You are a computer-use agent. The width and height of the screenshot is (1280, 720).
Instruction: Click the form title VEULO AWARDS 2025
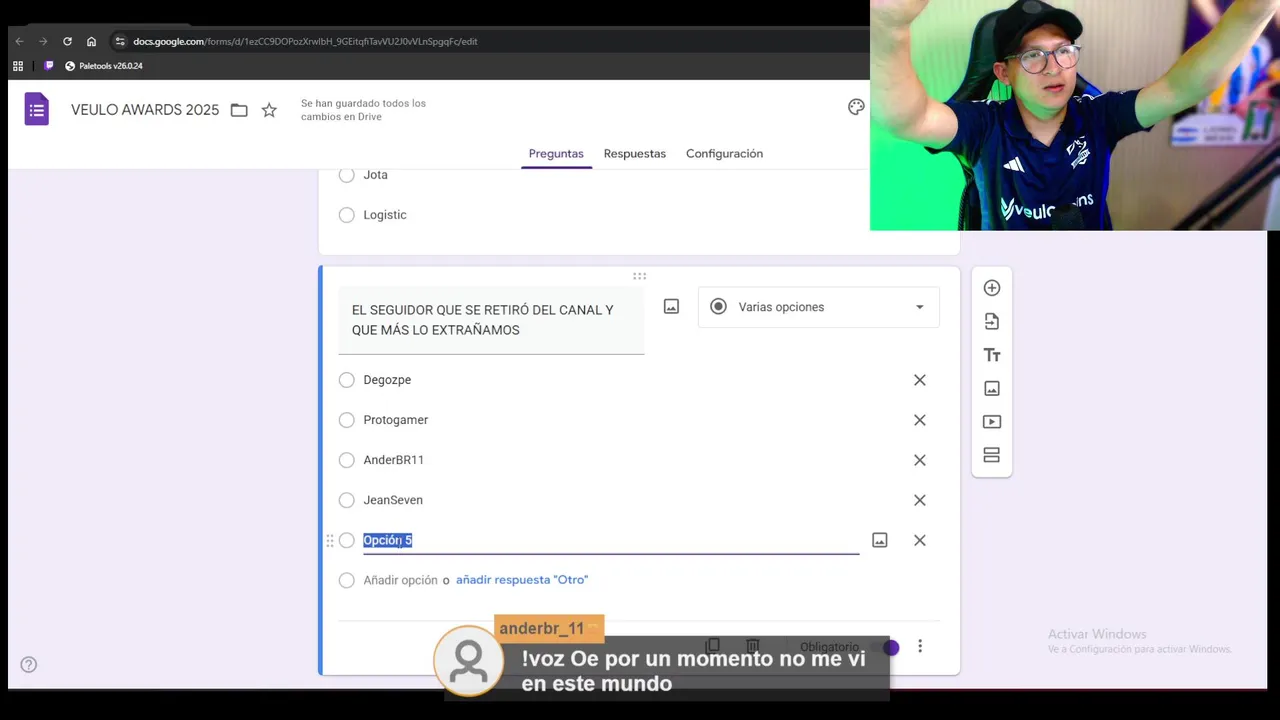(145, 110)
